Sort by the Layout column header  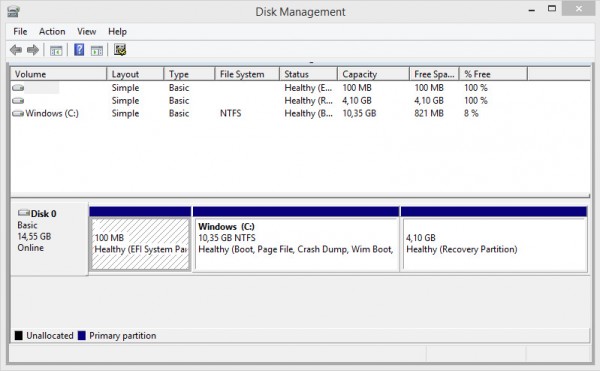[135, 74]
